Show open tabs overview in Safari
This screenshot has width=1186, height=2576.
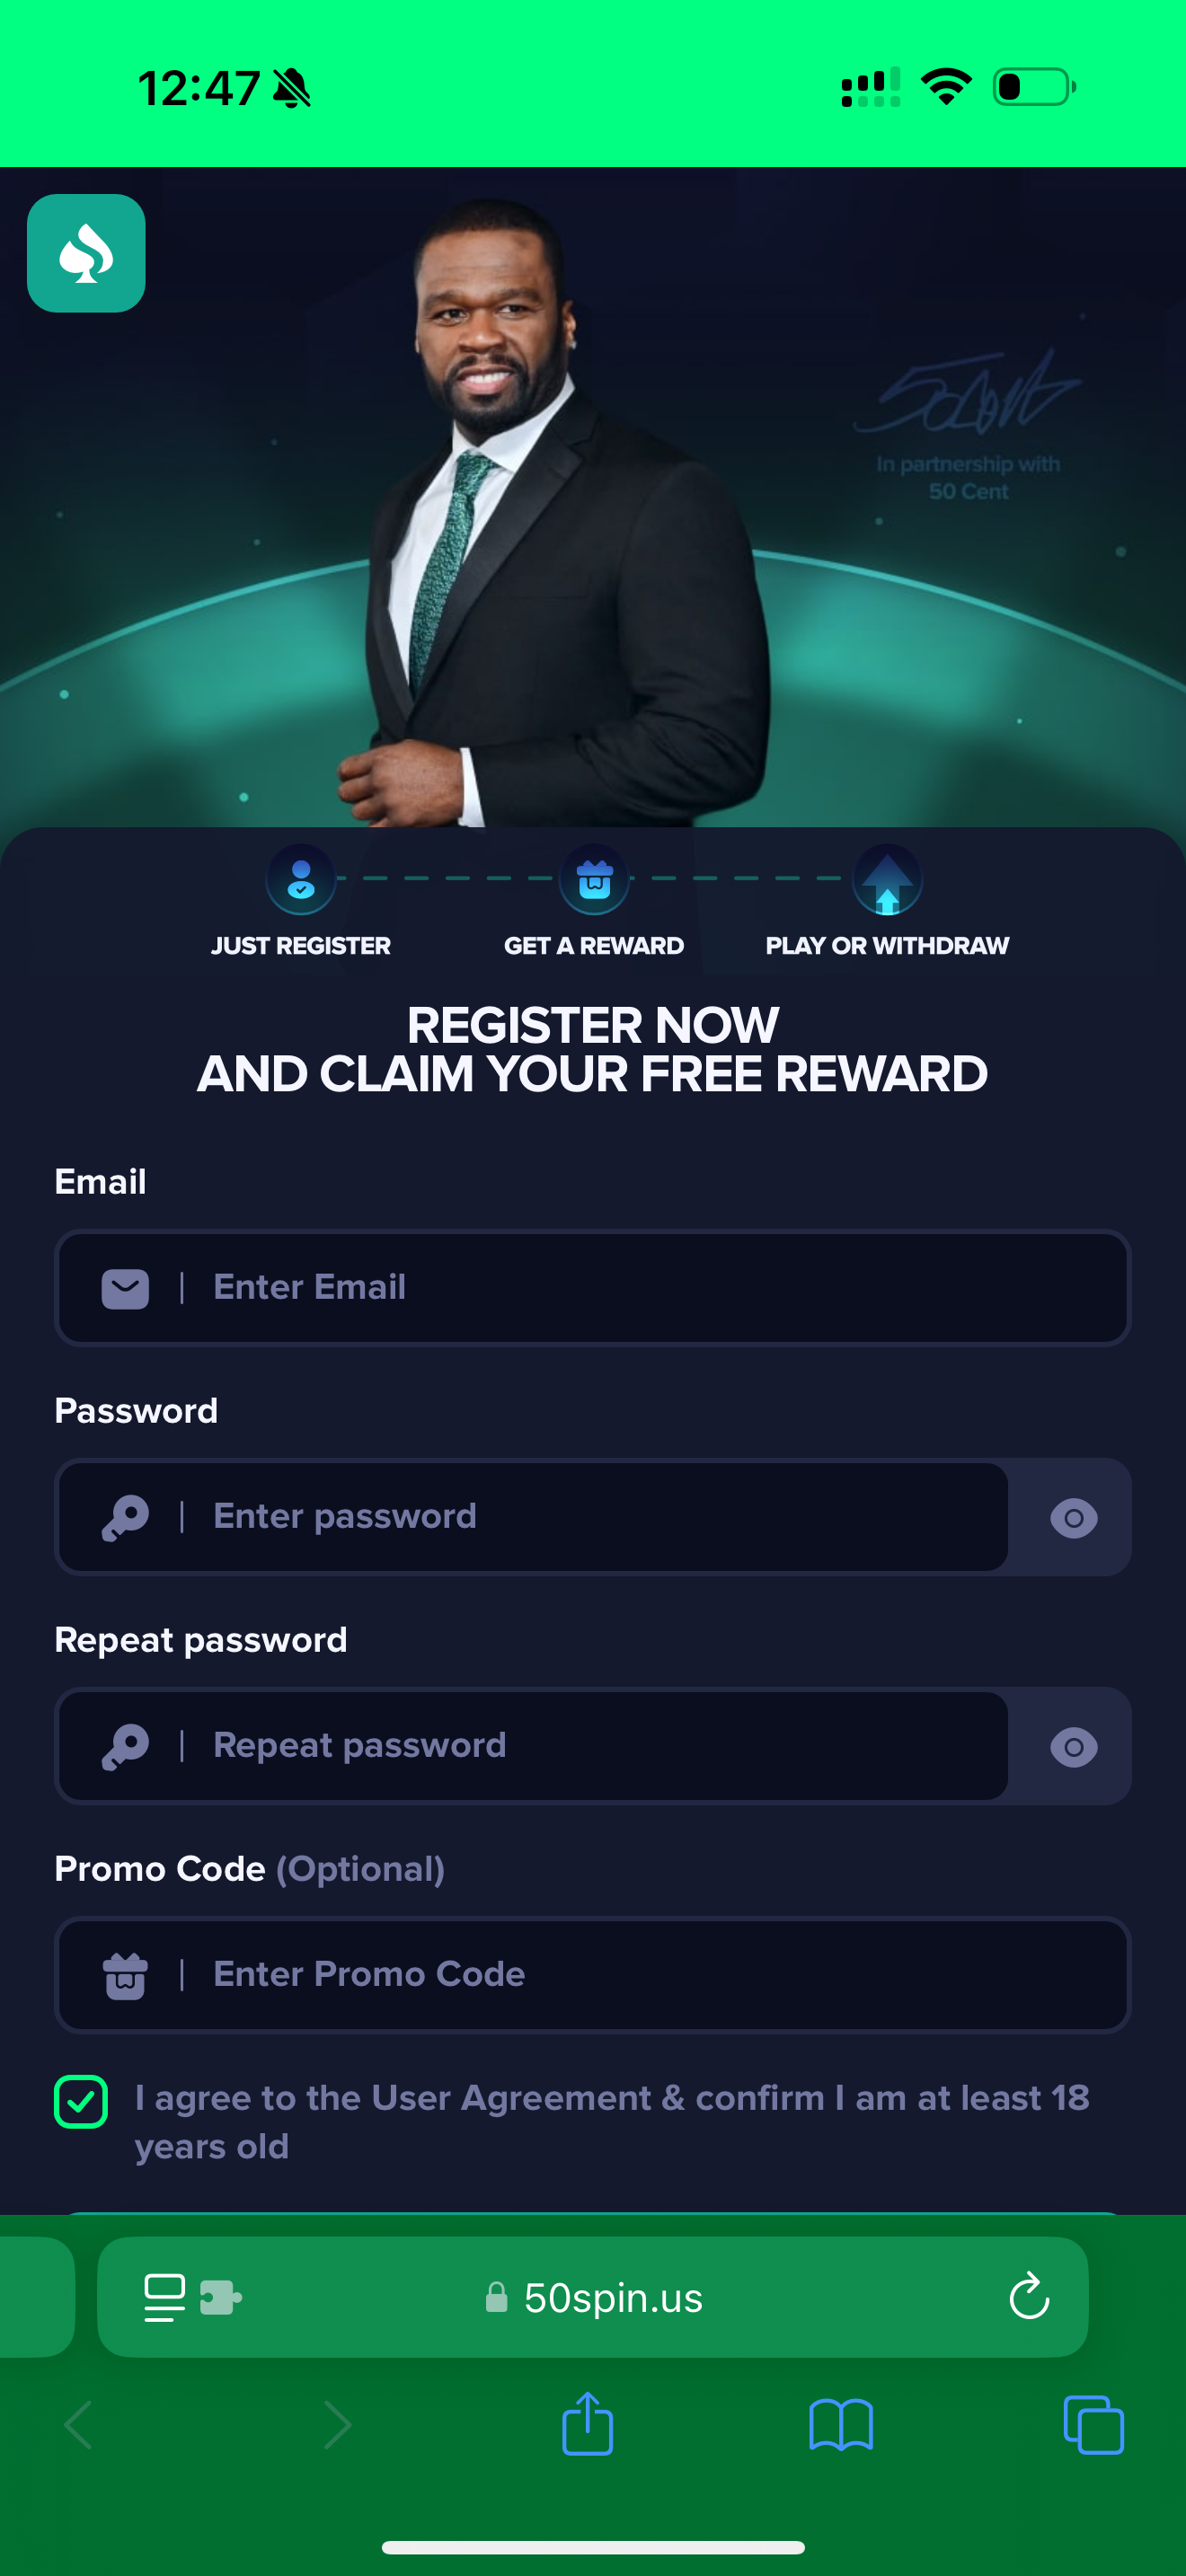click(1094, 2425)
